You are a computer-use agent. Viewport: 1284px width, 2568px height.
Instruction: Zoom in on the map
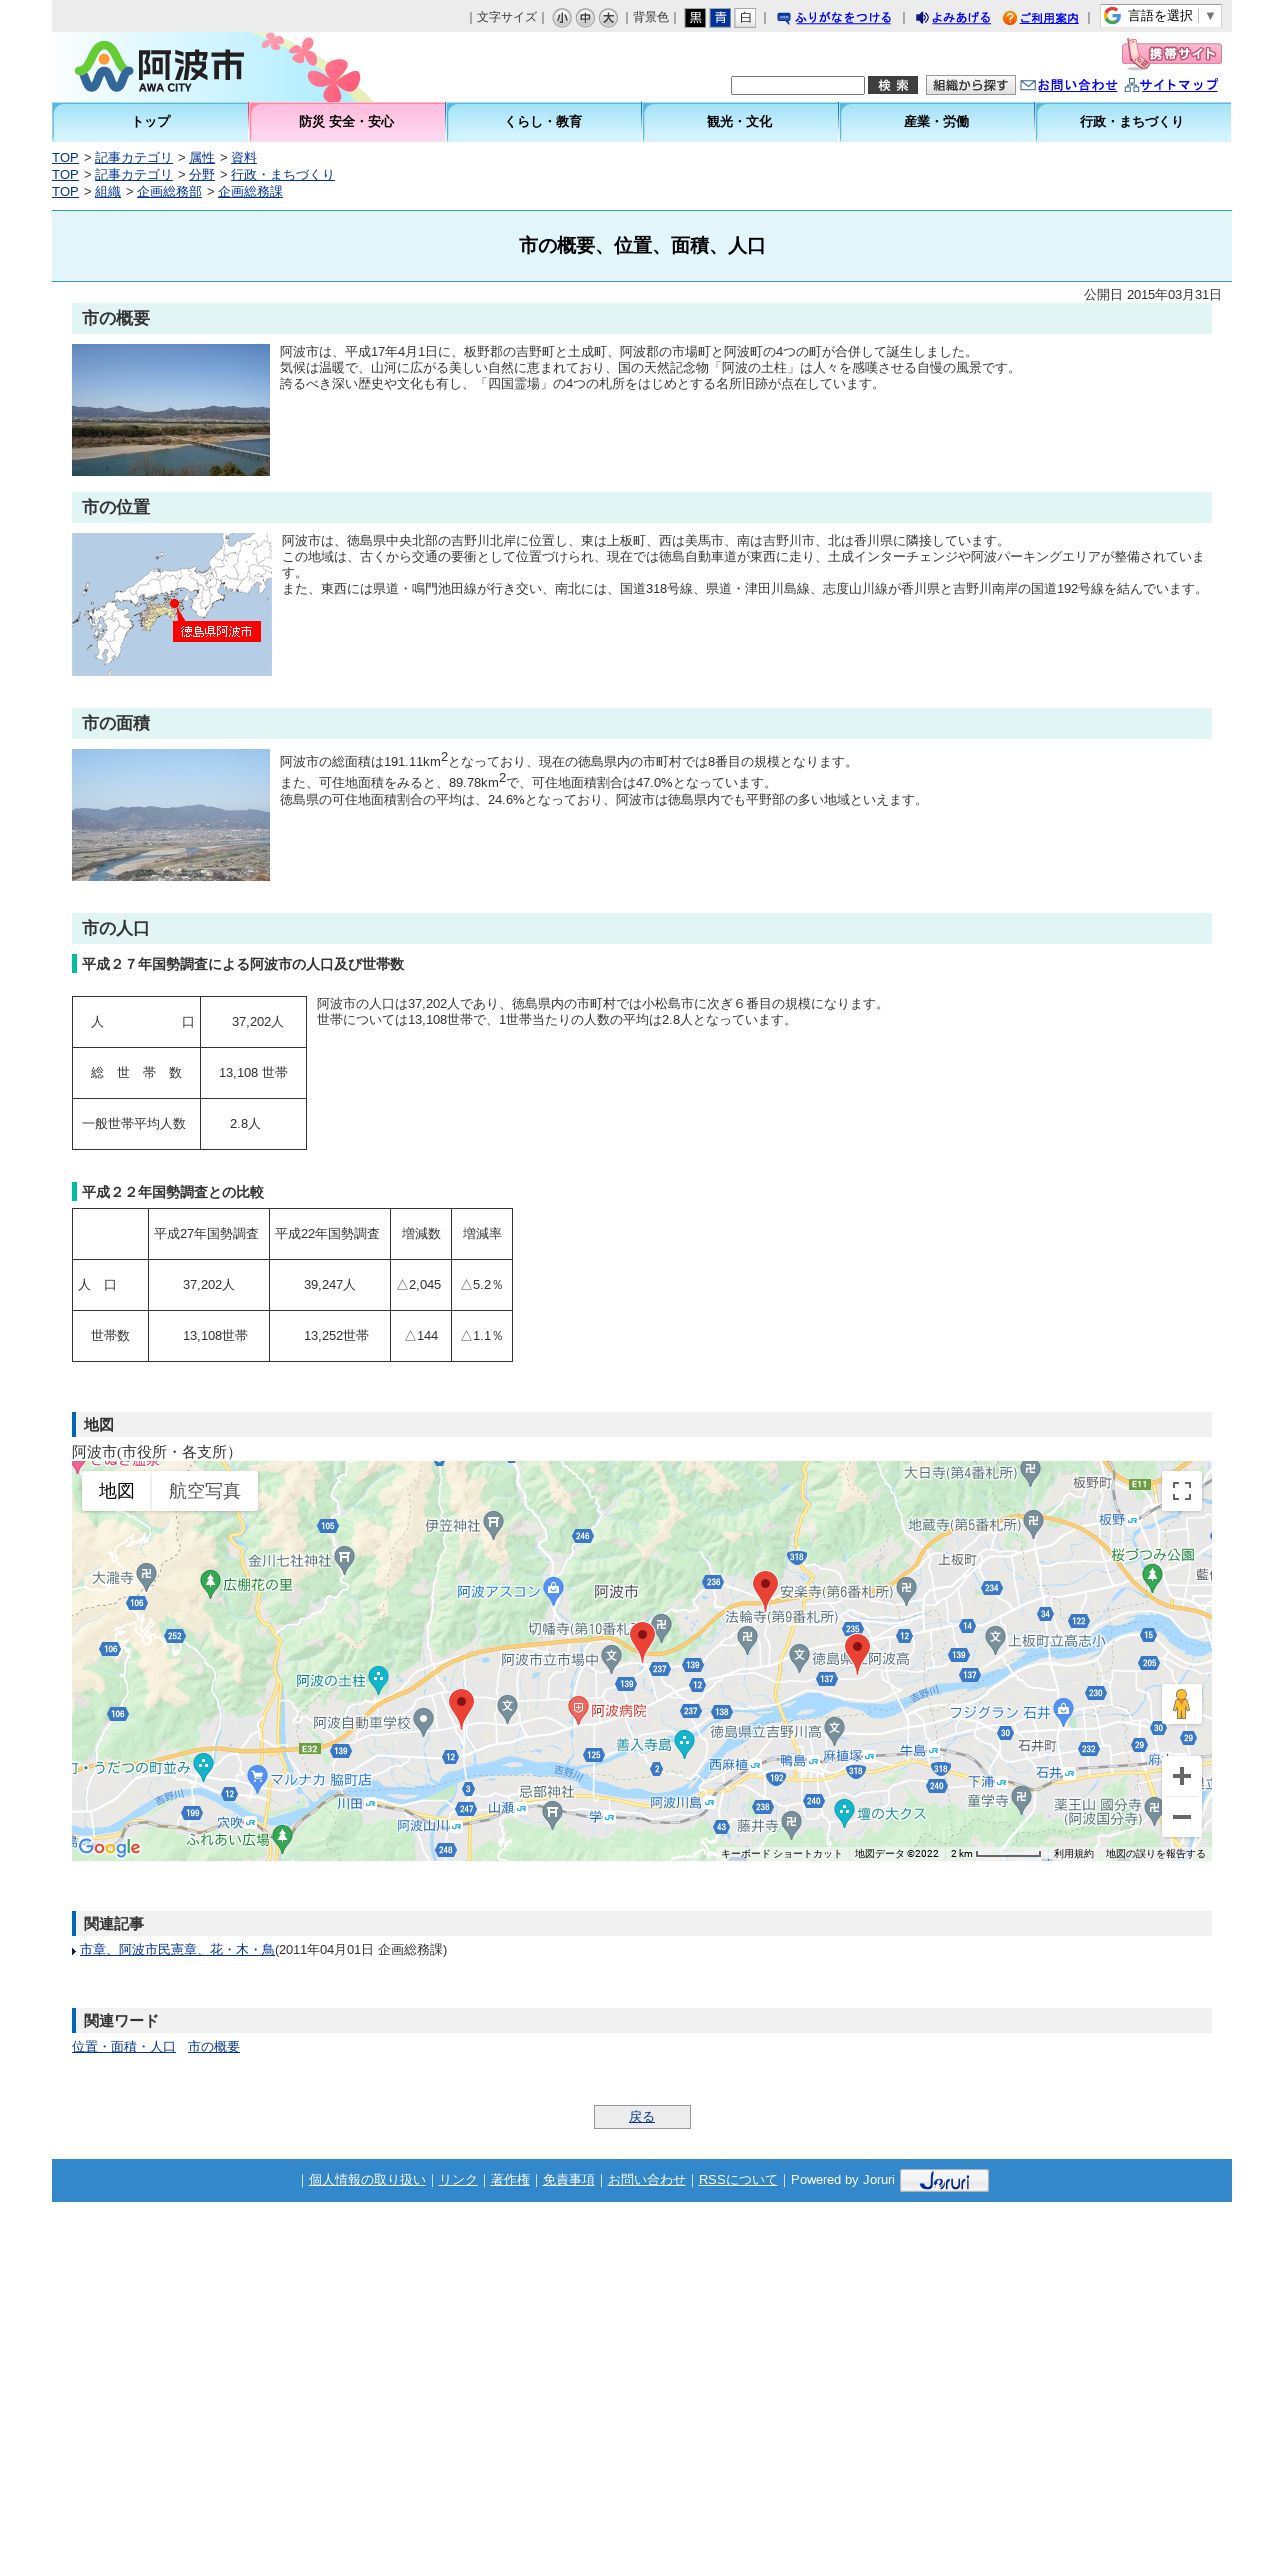(x=1182, y=1776)
